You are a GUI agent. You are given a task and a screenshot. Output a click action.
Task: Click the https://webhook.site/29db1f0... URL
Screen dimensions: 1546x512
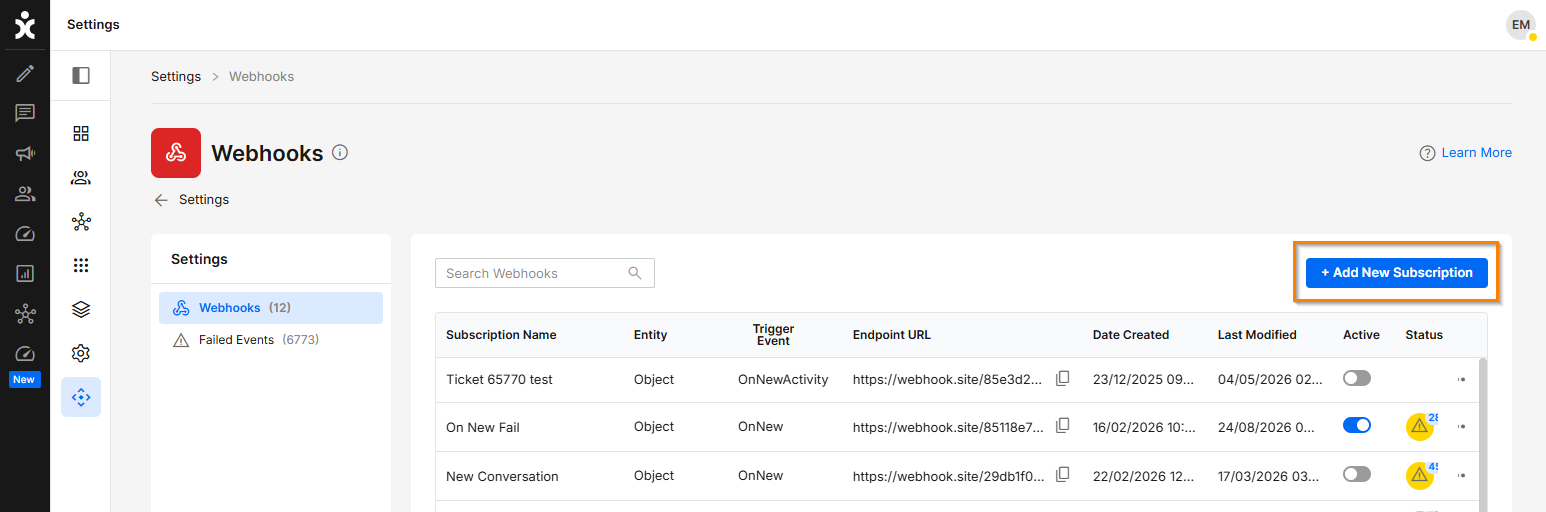tap(949, 476)
